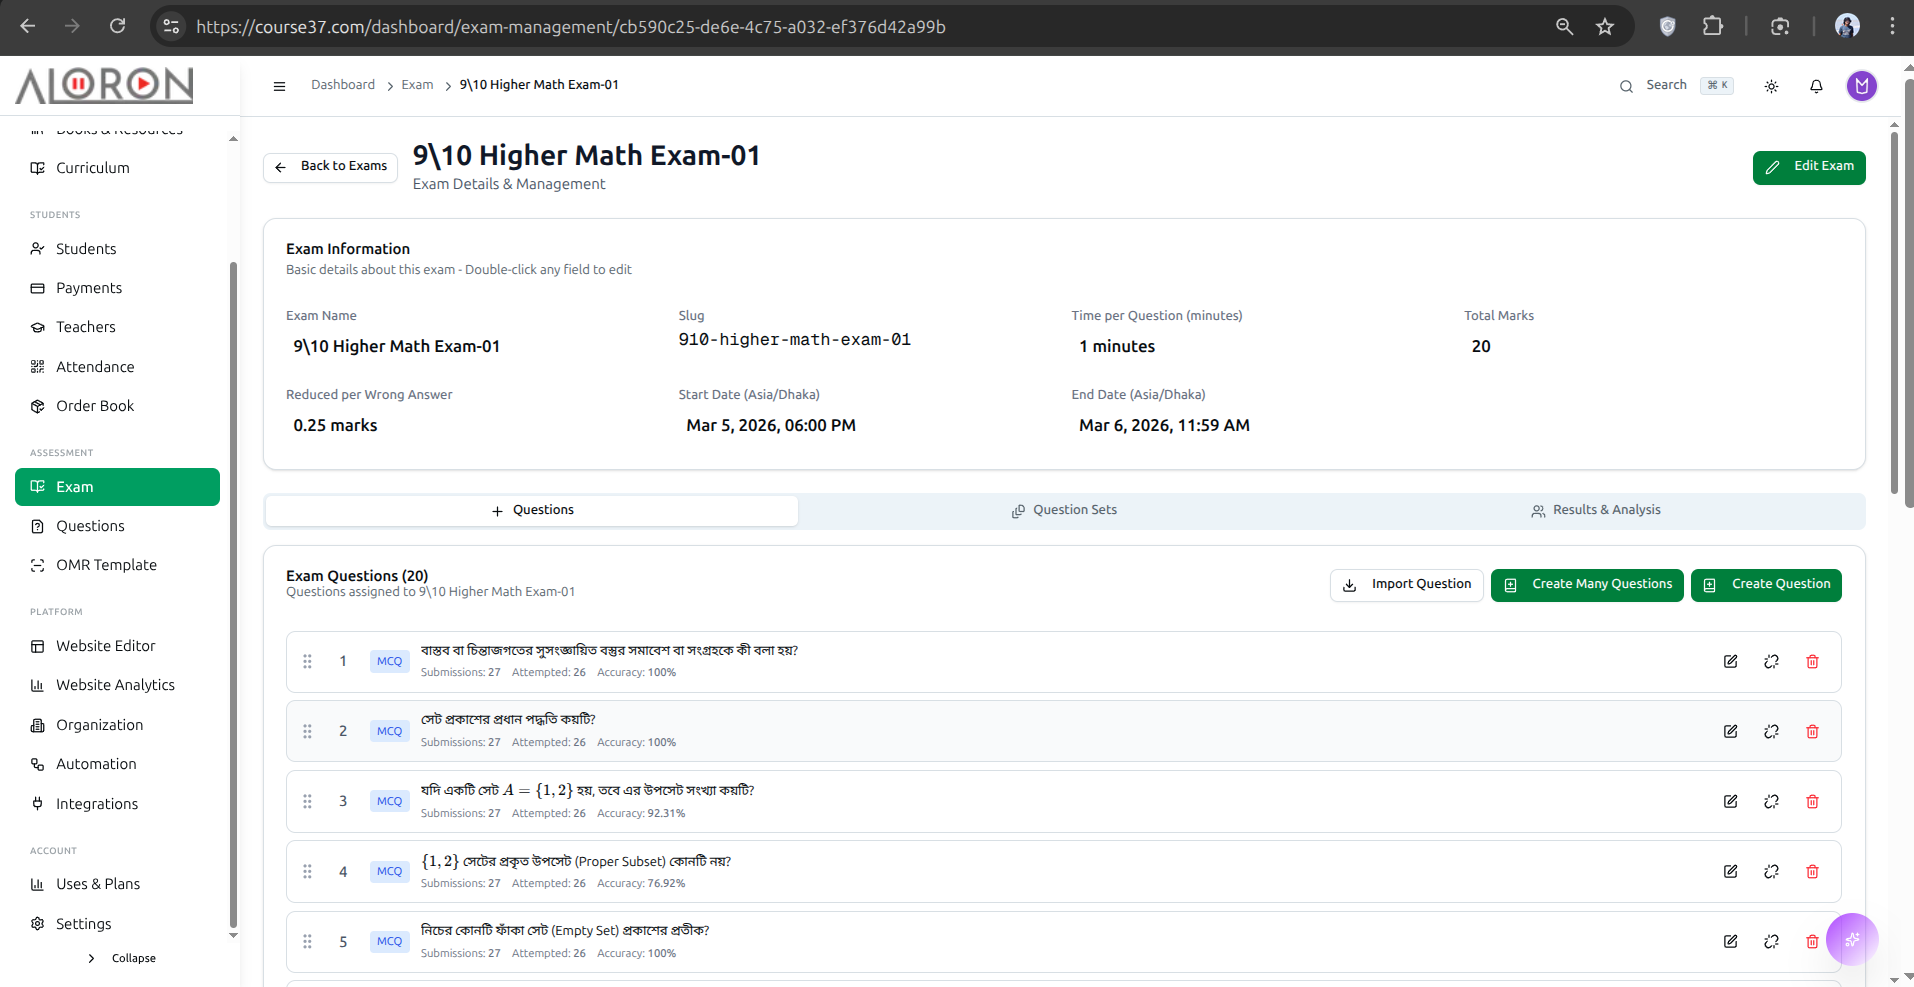This screenshot has height=987, width=1914.
Task: Open Automation in the sidebar
Action: click(x=118, y=764)
